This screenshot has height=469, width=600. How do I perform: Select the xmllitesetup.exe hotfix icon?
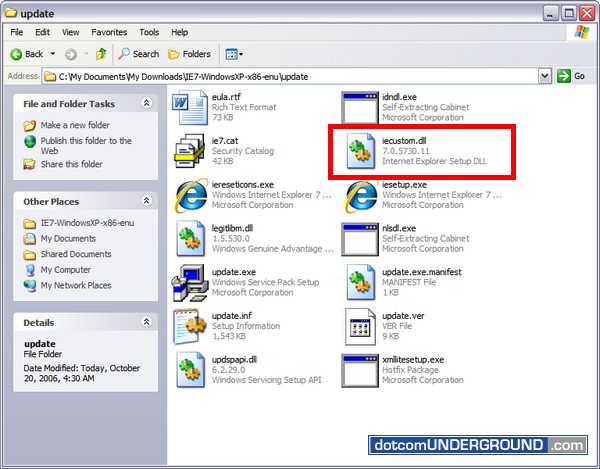[x=360, y=371]
